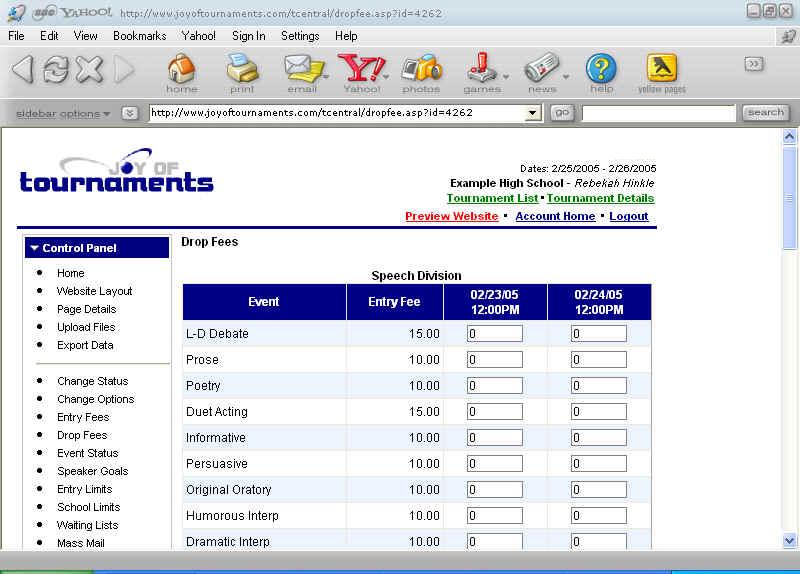Click the Poetry 02/24/05 drop fee field
The image size is (800, 574).
[598, 386]
